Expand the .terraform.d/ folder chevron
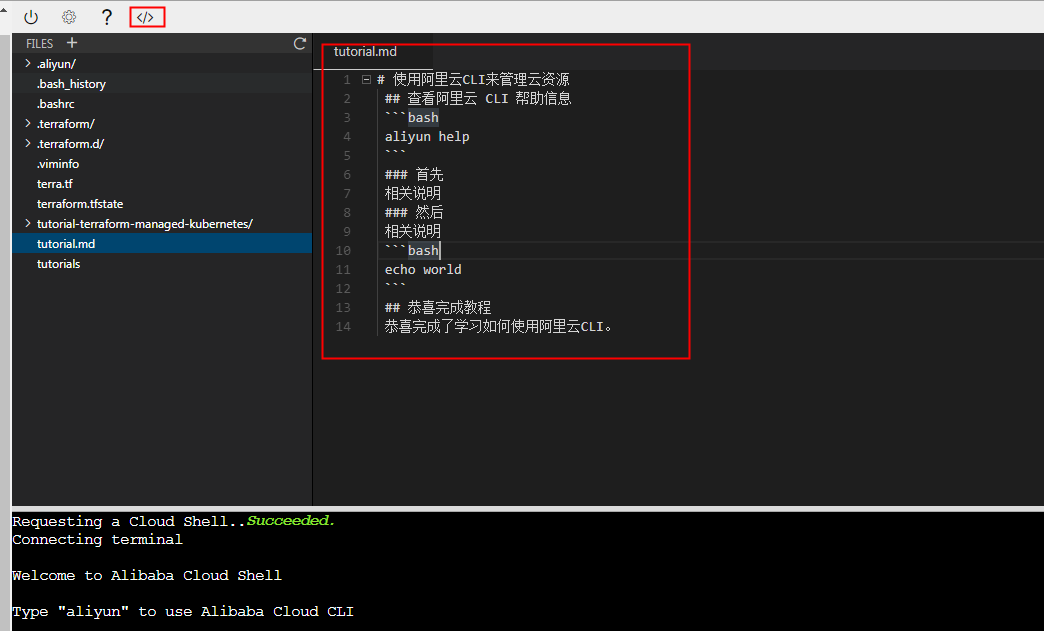 coord(27,143)
